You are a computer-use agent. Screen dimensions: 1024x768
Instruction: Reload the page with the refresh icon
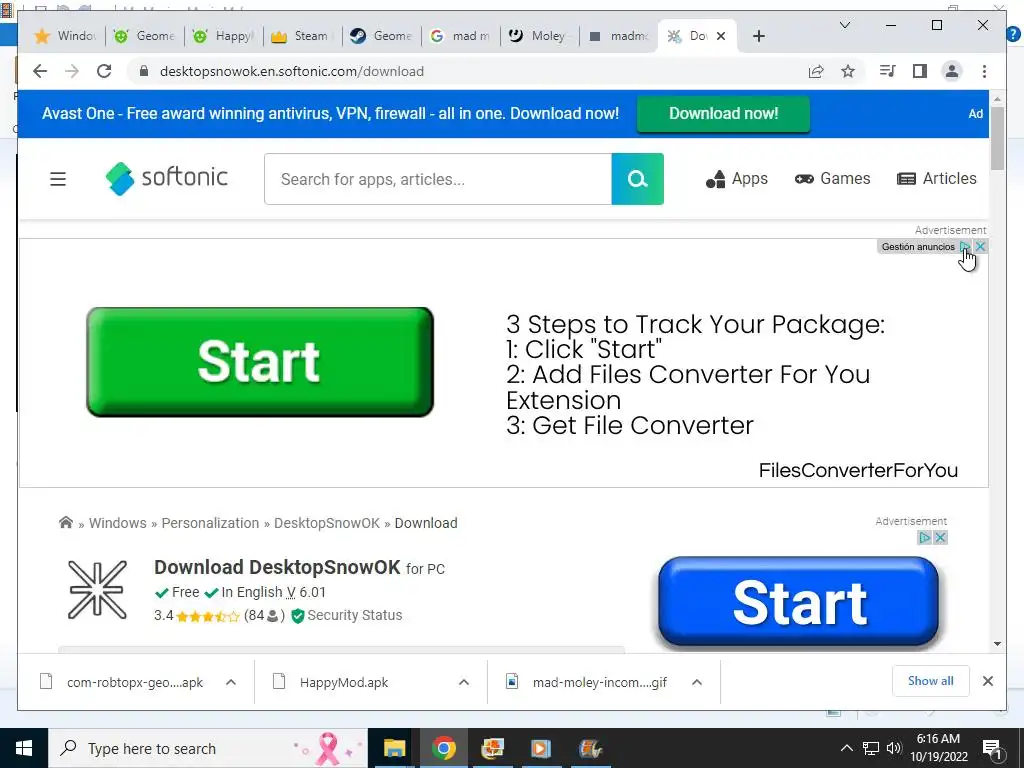(x=104, y=71)
